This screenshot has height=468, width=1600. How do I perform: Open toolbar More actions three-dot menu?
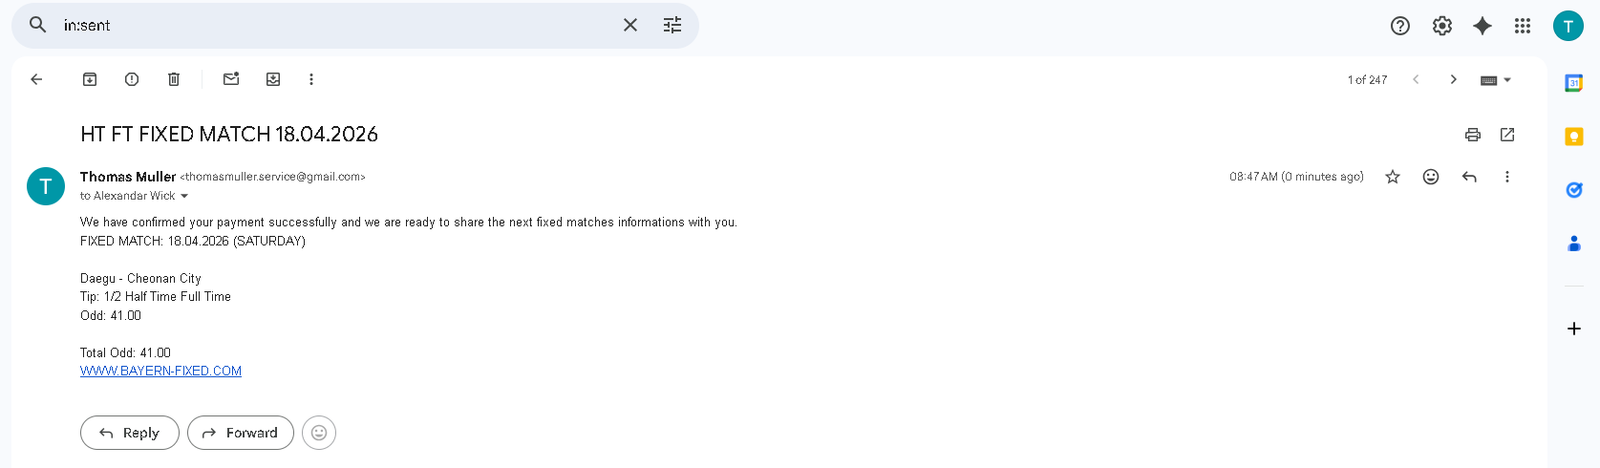(311, 79)
